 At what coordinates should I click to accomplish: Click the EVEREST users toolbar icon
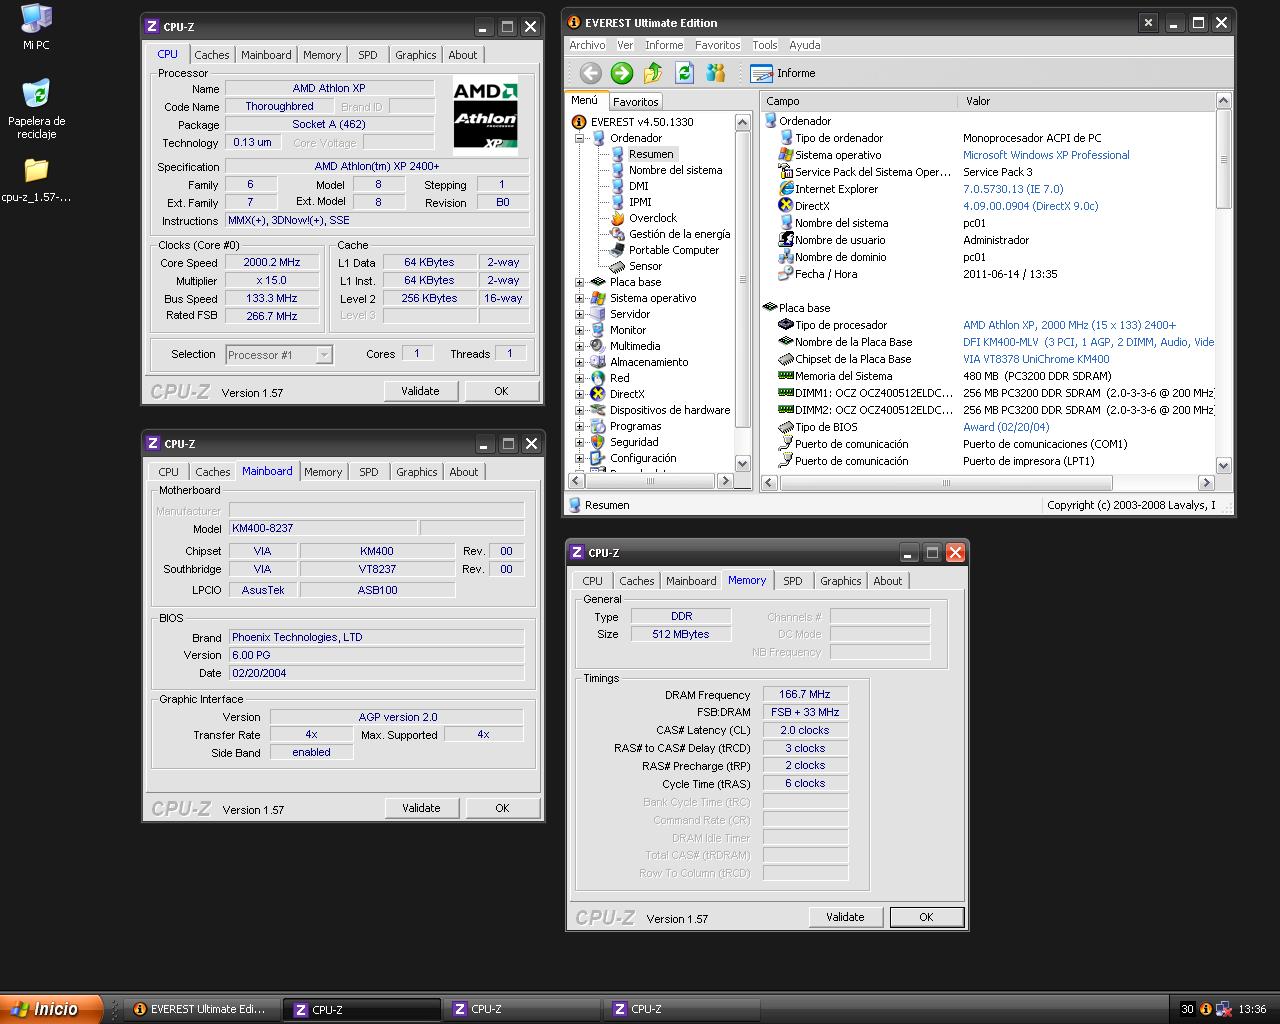tap(715, 73)
